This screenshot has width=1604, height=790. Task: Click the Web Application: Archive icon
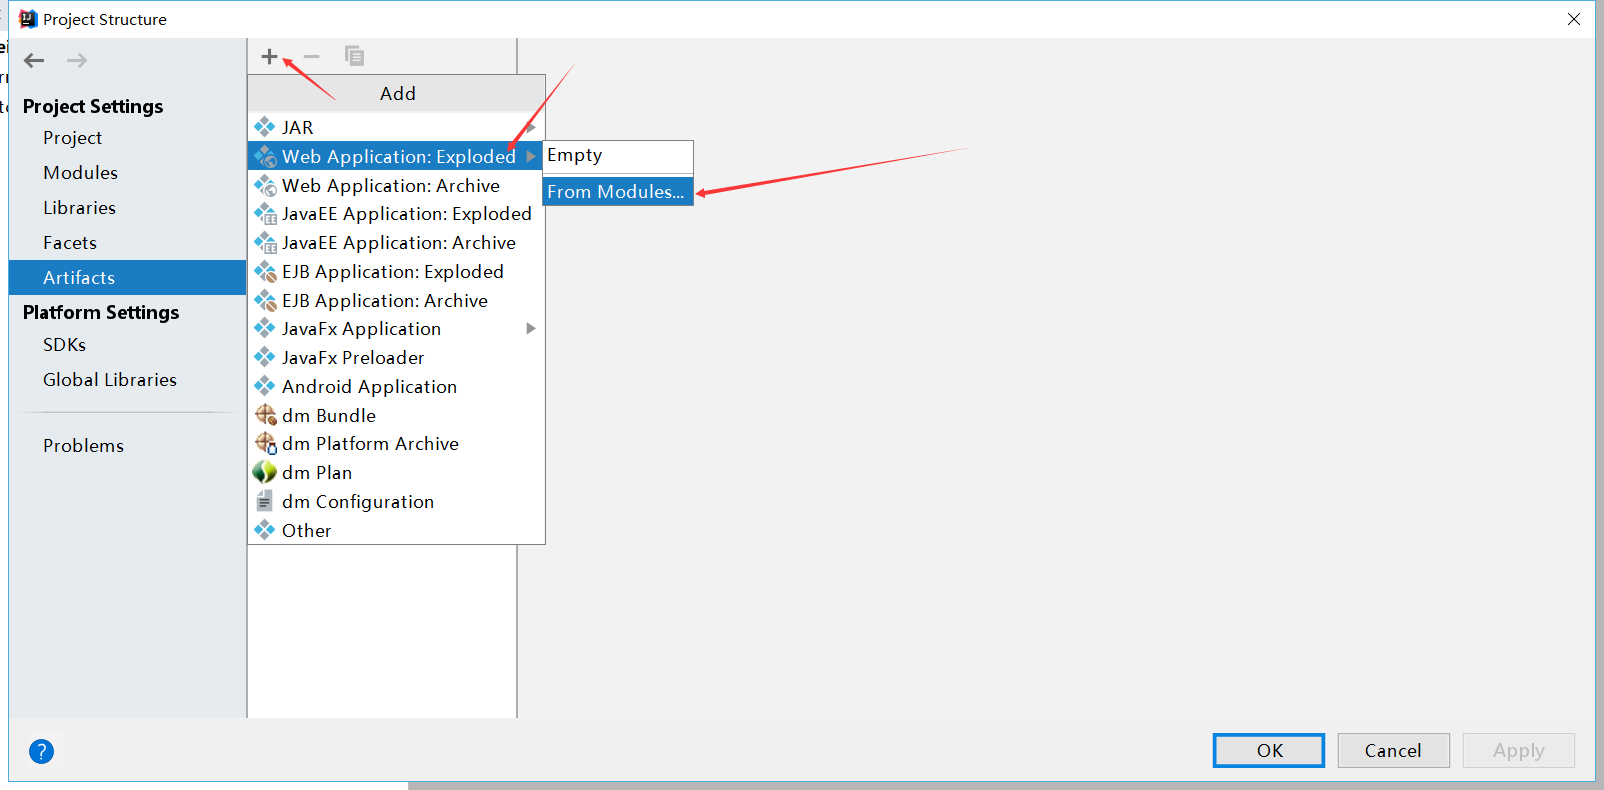pos(264,185)
